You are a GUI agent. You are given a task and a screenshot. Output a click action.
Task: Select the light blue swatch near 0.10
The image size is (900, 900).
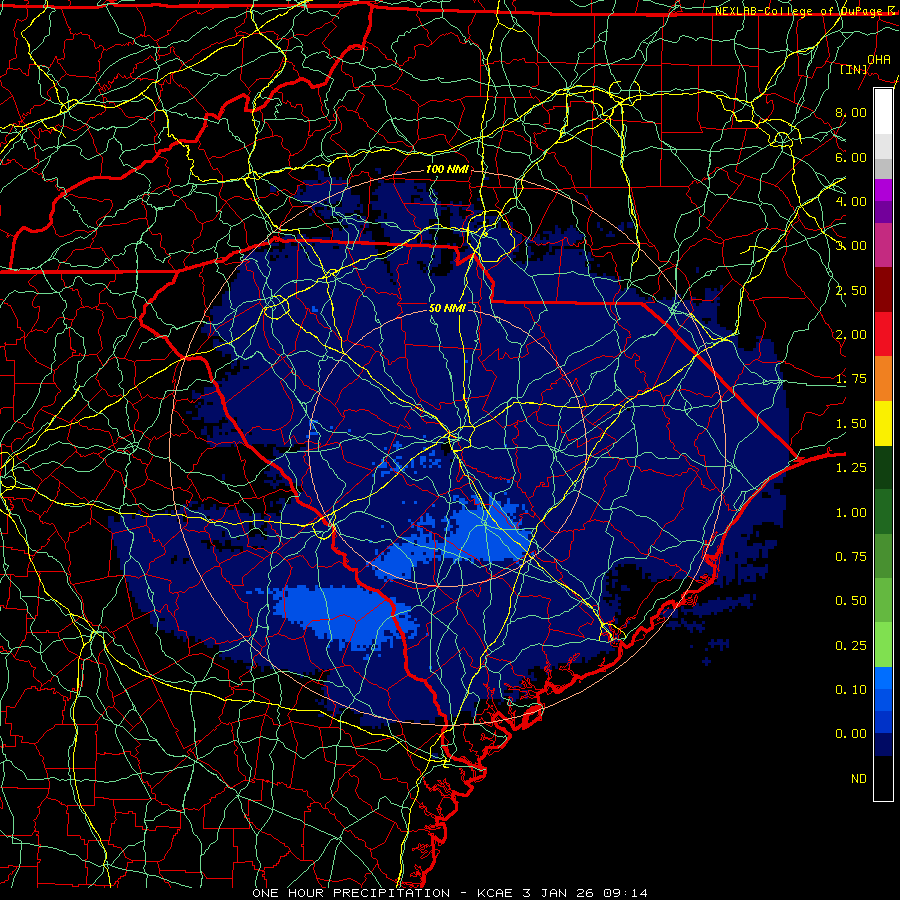pyautogui.click(x=883, y=678)
